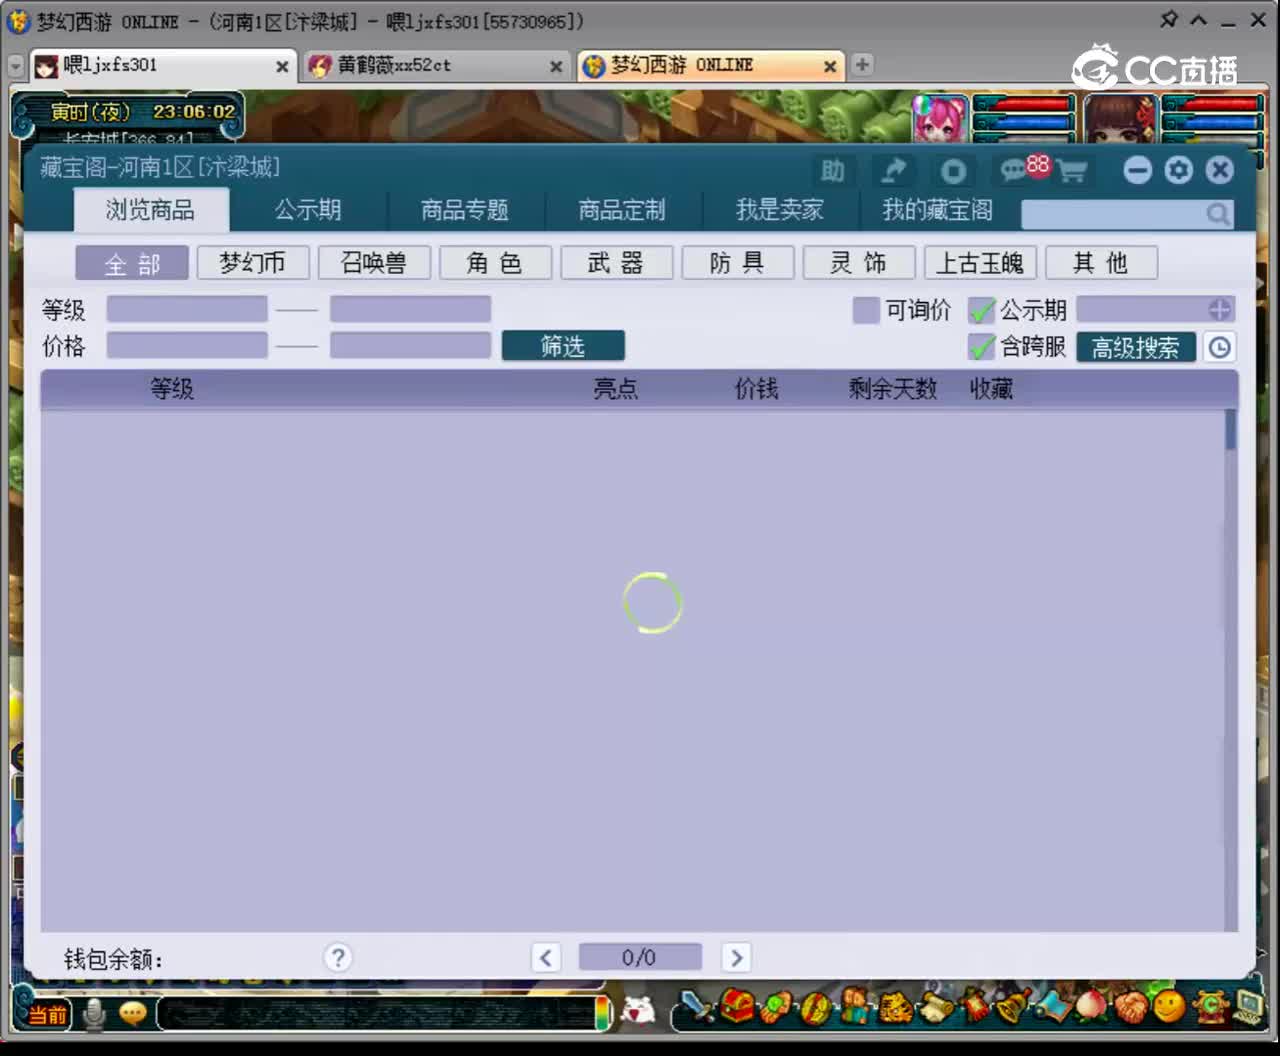This screenshot has height=1056, width=1280.
Task: Click the sword attack icon in the game toolbar
Action: click(x=697, y=1007)
